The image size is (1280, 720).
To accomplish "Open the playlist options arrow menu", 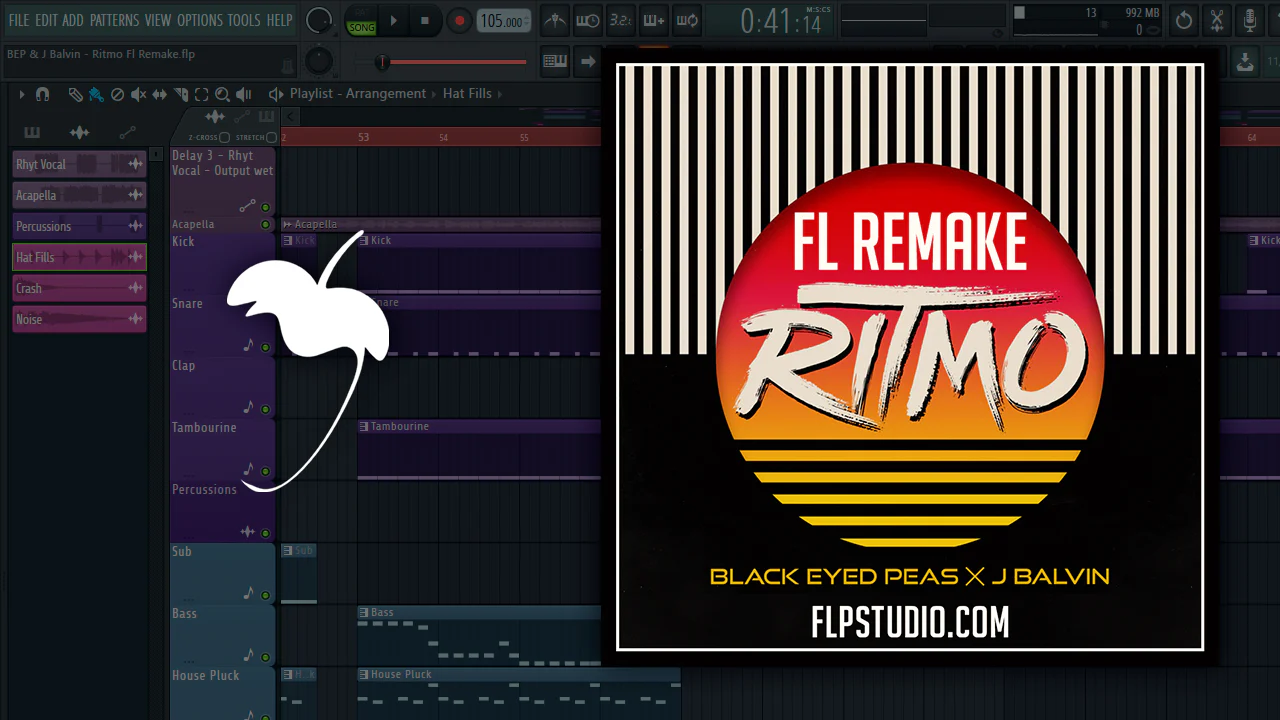I will 21,94.
